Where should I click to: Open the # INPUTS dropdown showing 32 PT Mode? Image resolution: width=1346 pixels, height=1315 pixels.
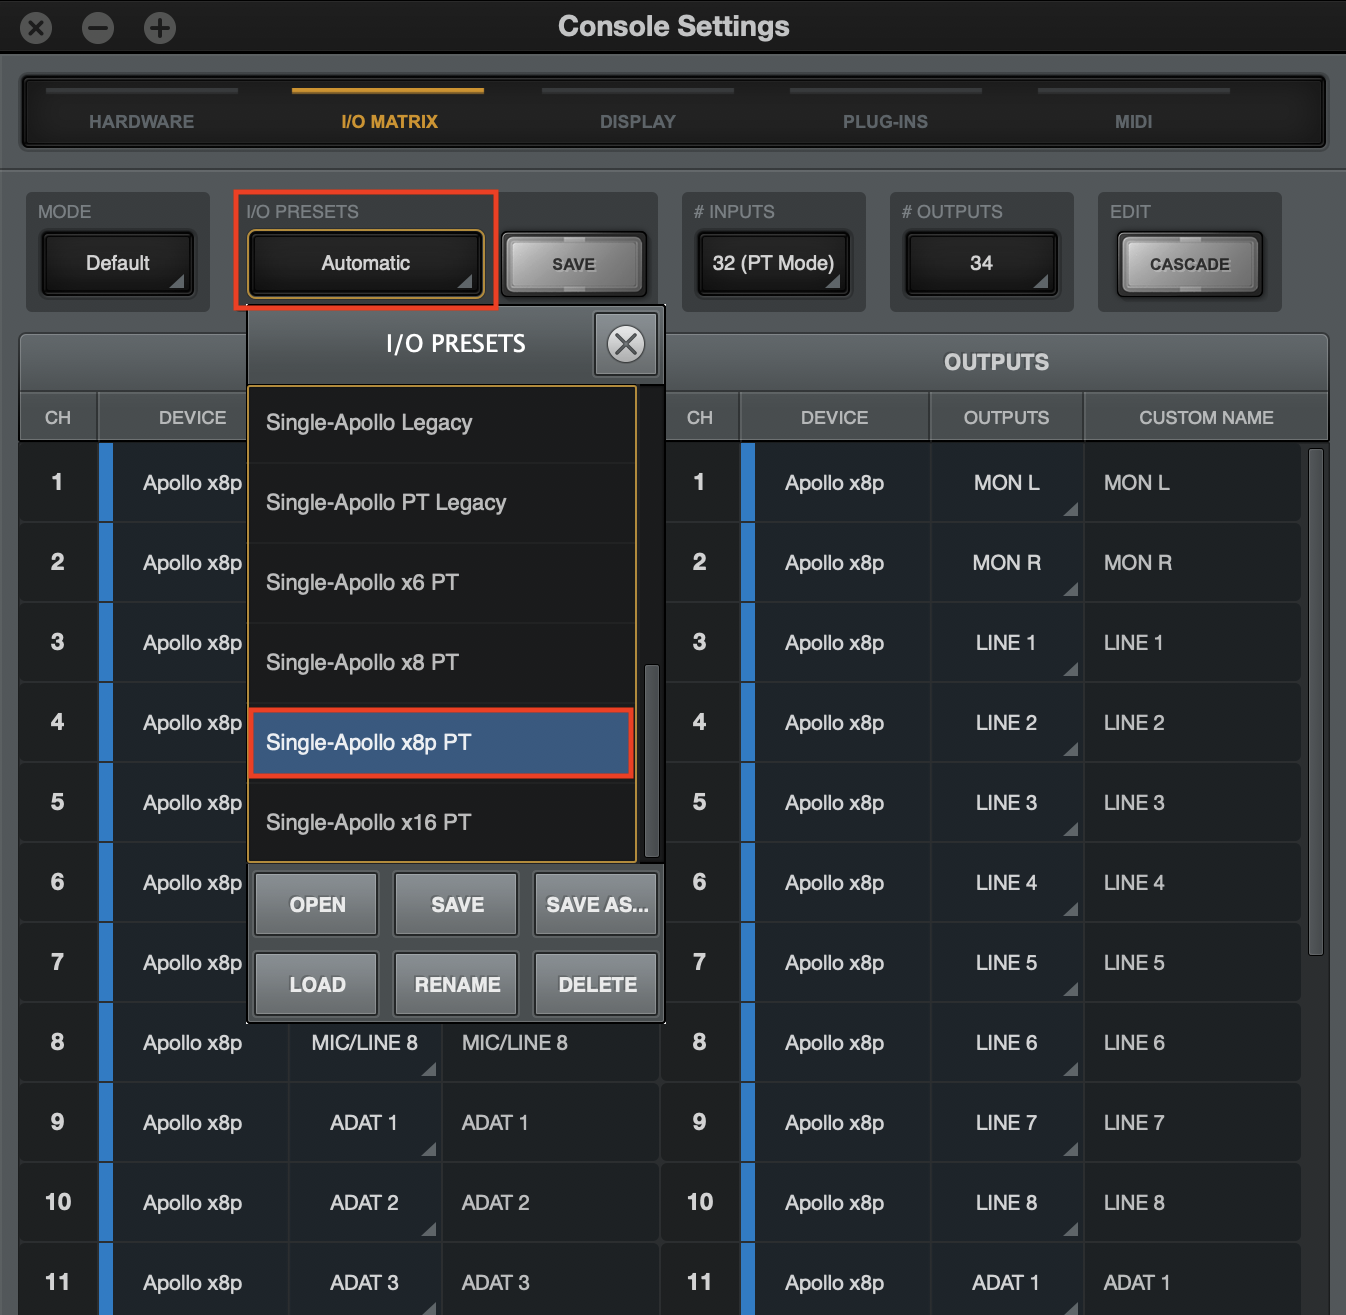(x=773, y=263)
